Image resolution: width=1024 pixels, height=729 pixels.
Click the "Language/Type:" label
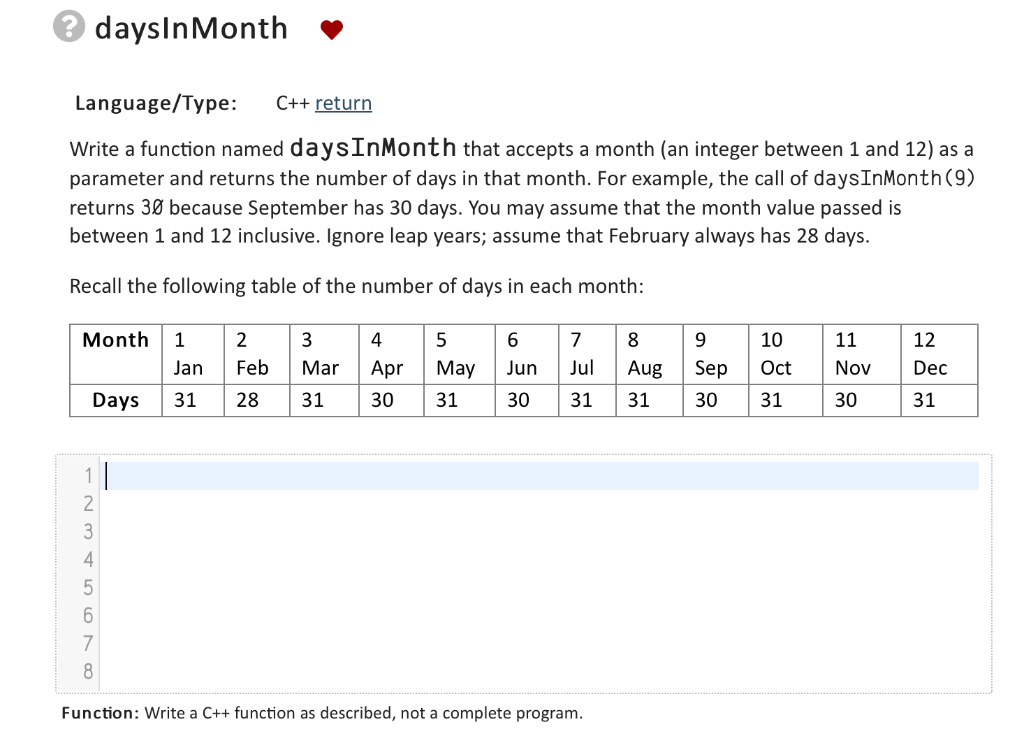[x=155, y=103]
